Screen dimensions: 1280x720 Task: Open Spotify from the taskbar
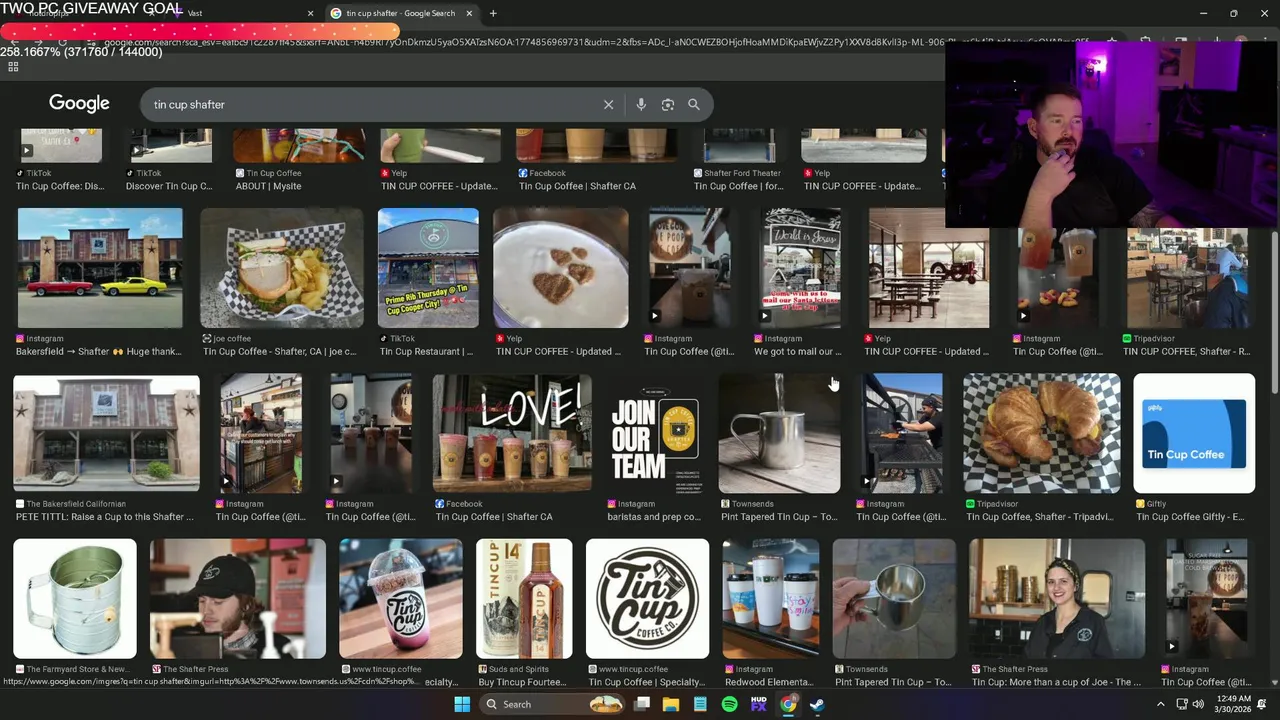729,704
